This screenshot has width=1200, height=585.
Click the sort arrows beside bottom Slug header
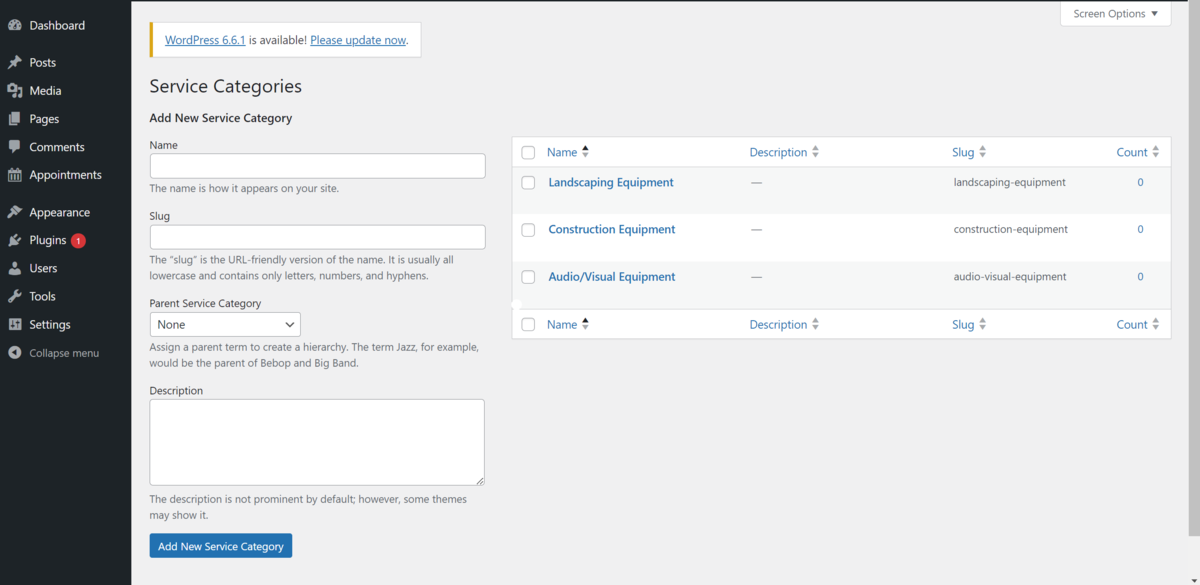coord(982,324)
